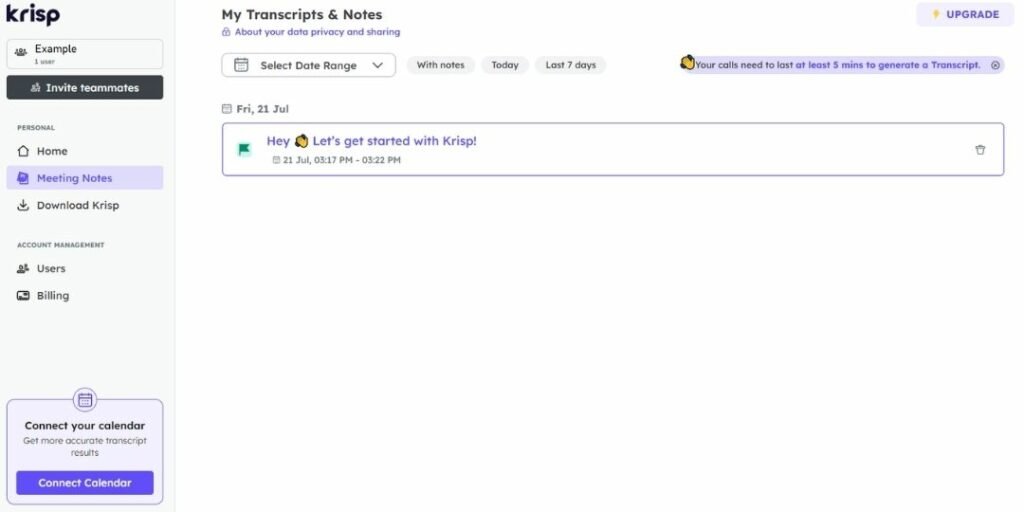Image resolution: width=1024 pixels, height=512 pixels.
Task: Click the people icon on Invite teammates
Action: [36, 88]
